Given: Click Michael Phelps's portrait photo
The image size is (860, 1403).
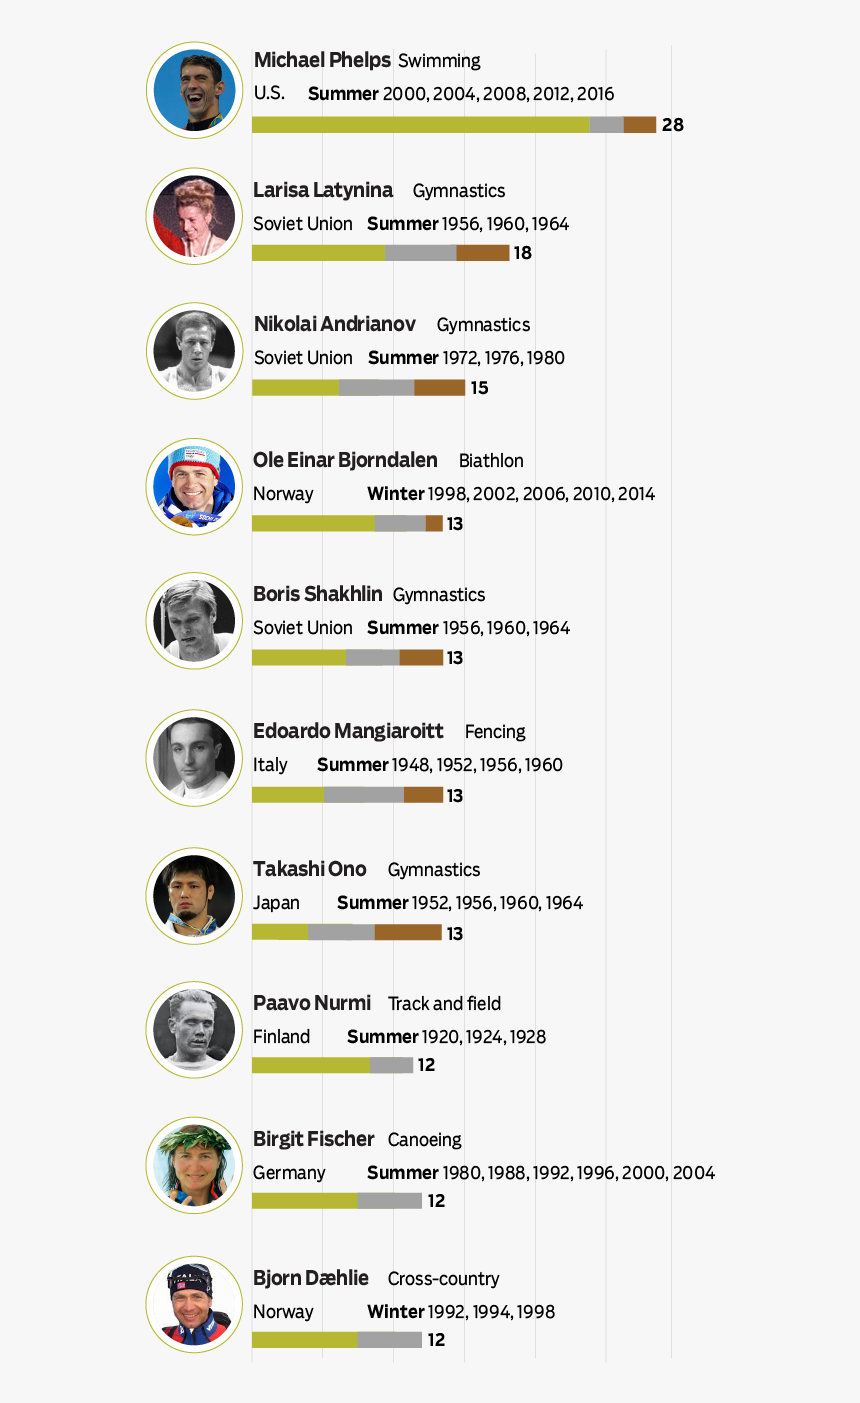Looking at the screenshot, I should 195,90.
